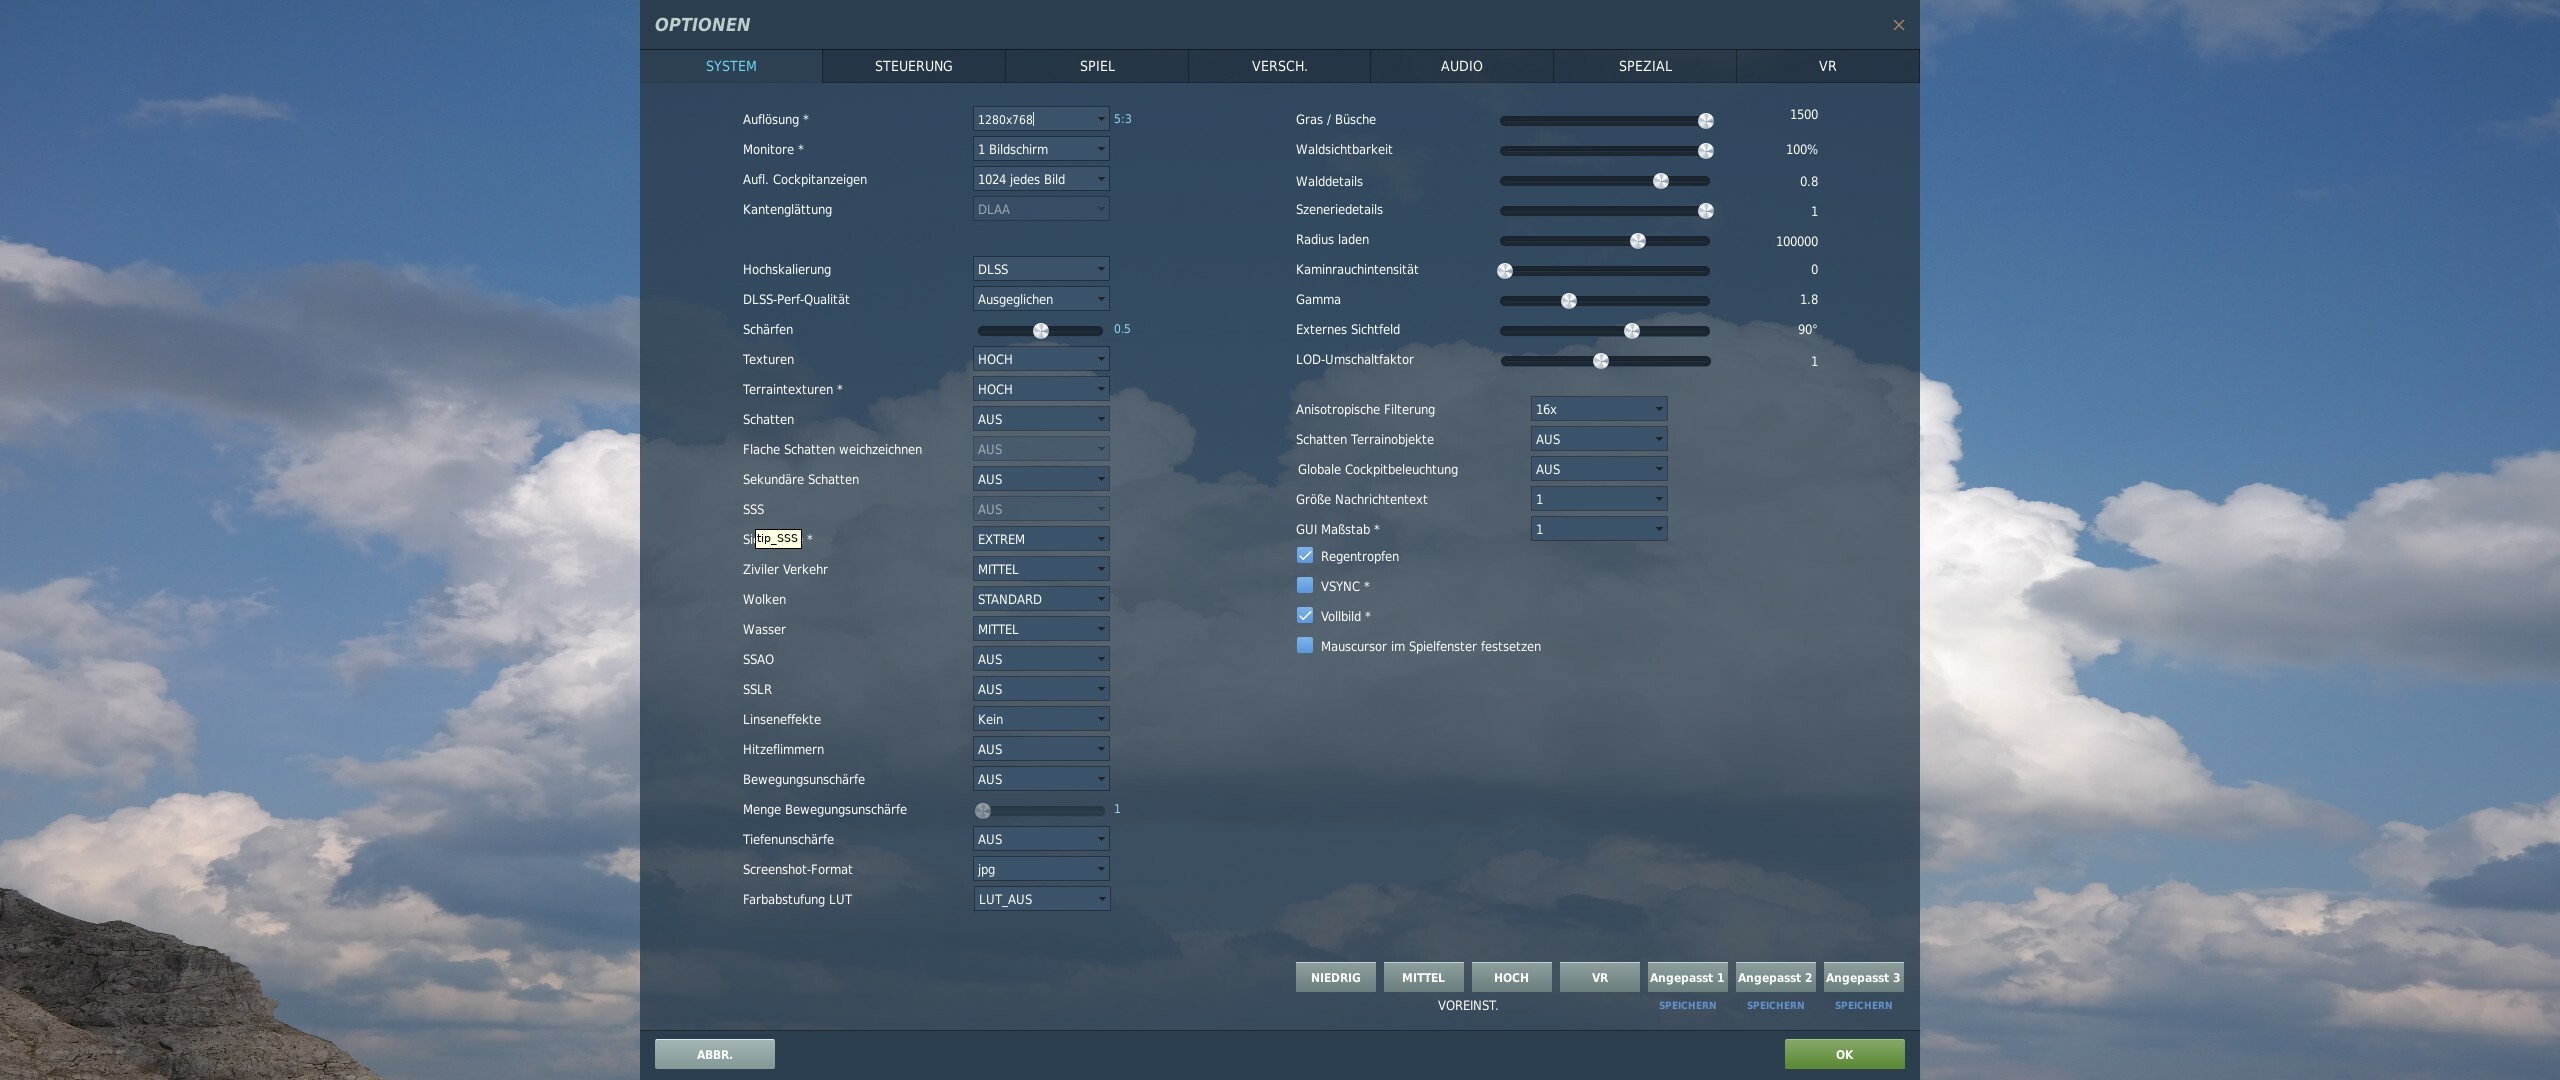Click SPEICHERN under Angepasst 3
2560x1080 pixels.
(x=1863, y=1005)
